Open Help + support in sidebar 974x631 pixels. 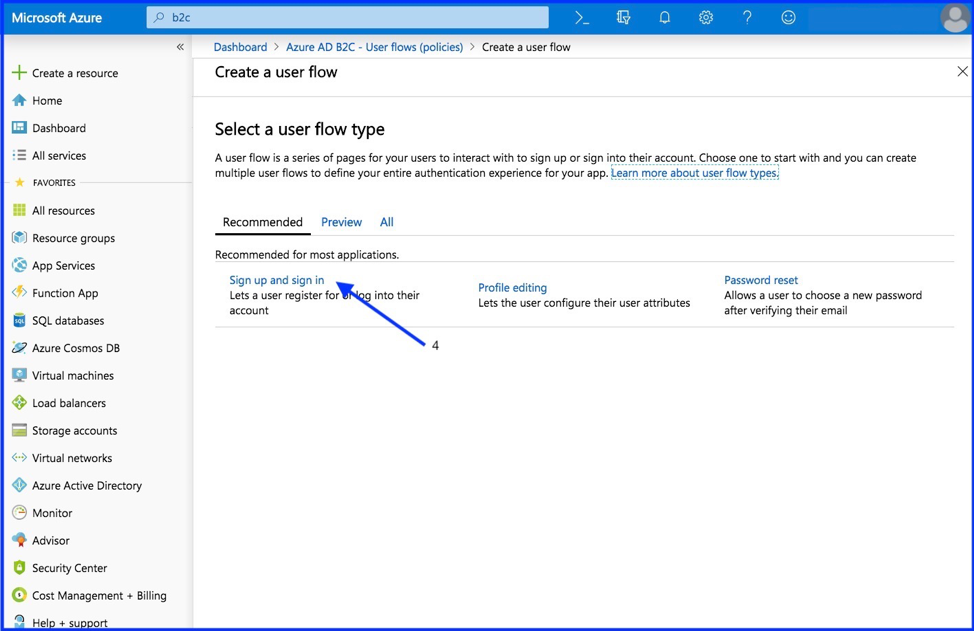click(70, 623)
